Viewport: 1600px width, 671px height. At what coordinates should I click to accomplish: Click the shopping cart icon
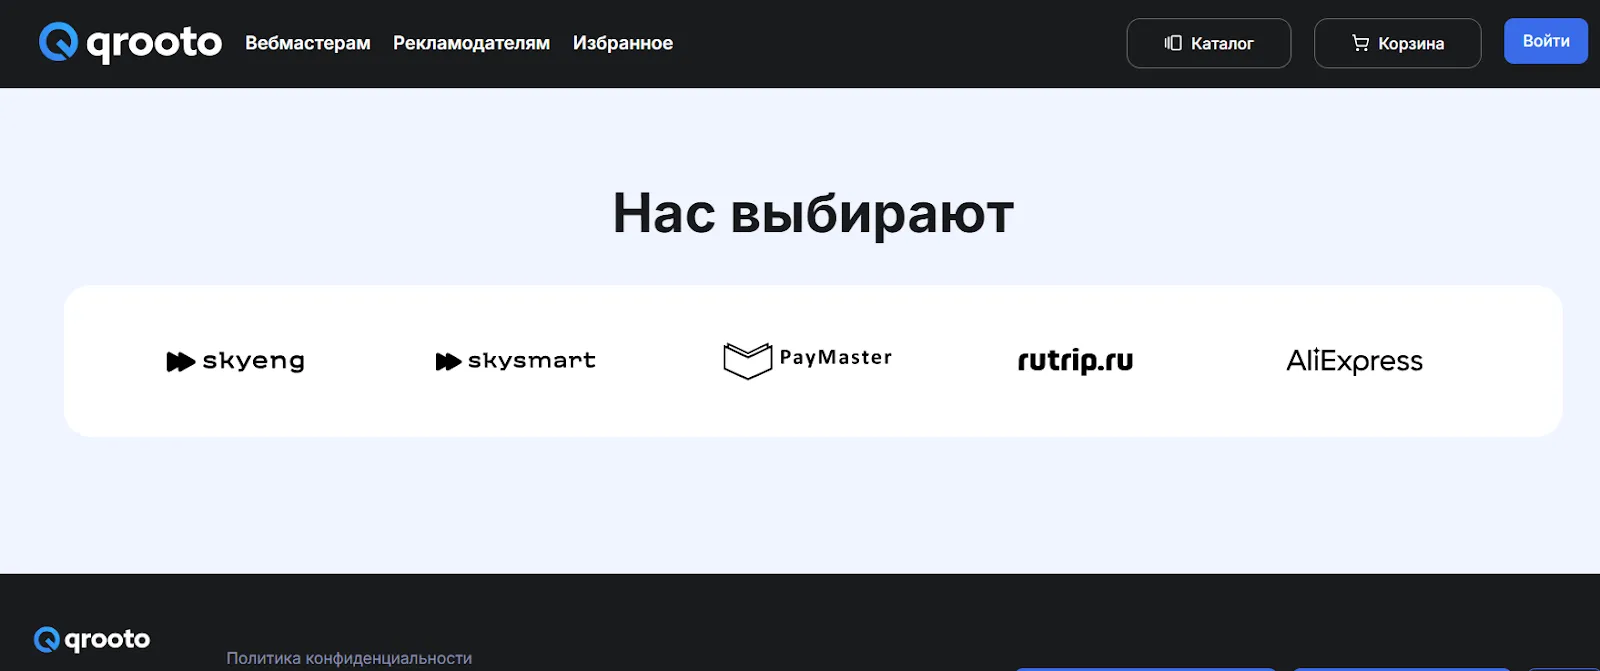click(x=1360, y=43)
